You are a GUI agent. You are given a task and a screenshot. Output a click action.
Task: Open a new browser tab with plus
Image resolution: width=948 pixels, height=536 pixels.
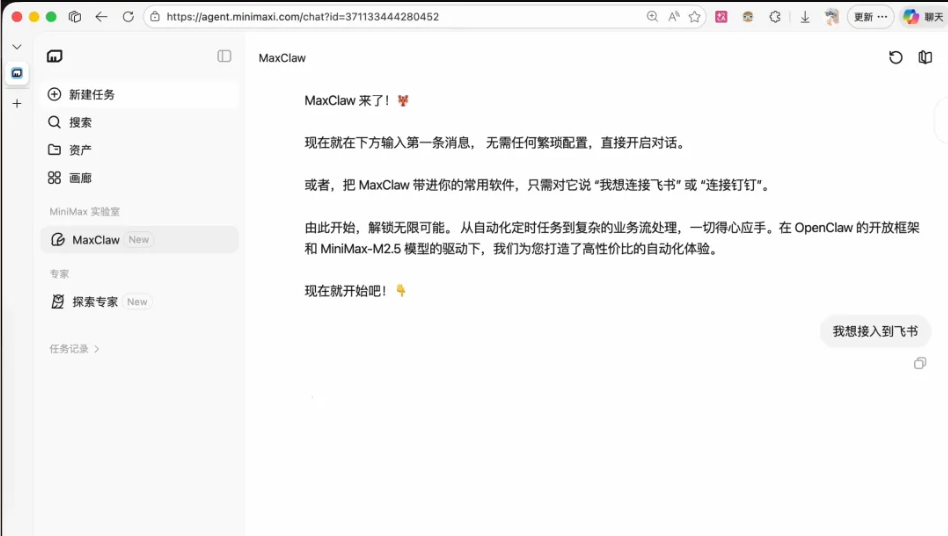(x=17, y=104)
